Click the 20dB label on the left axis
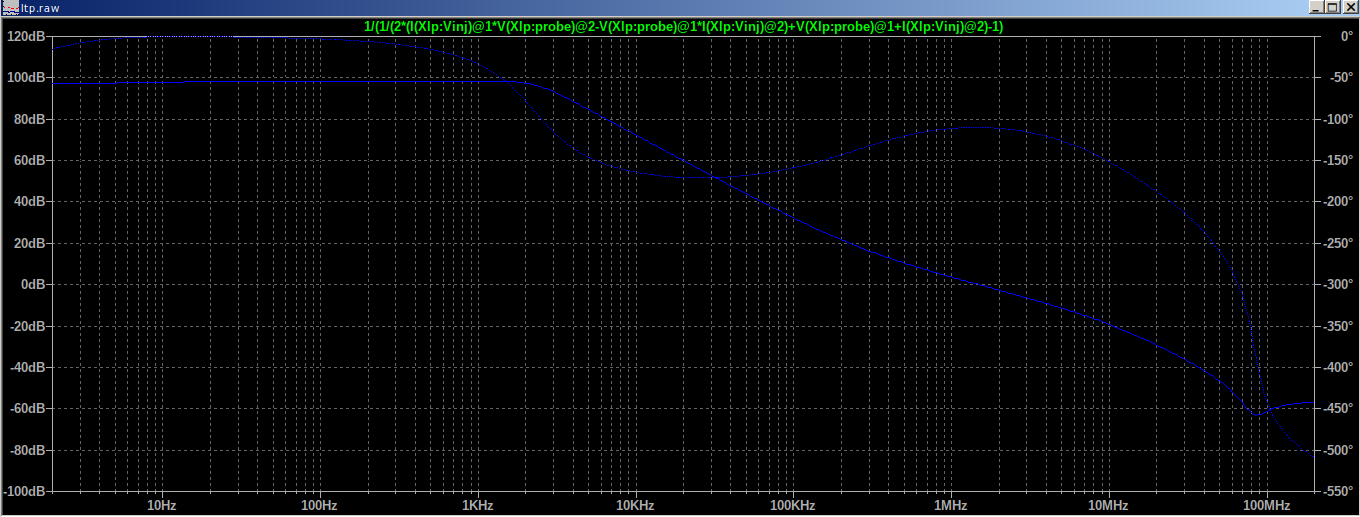Viewport: 1360px width, 517px height. [29, 243]
